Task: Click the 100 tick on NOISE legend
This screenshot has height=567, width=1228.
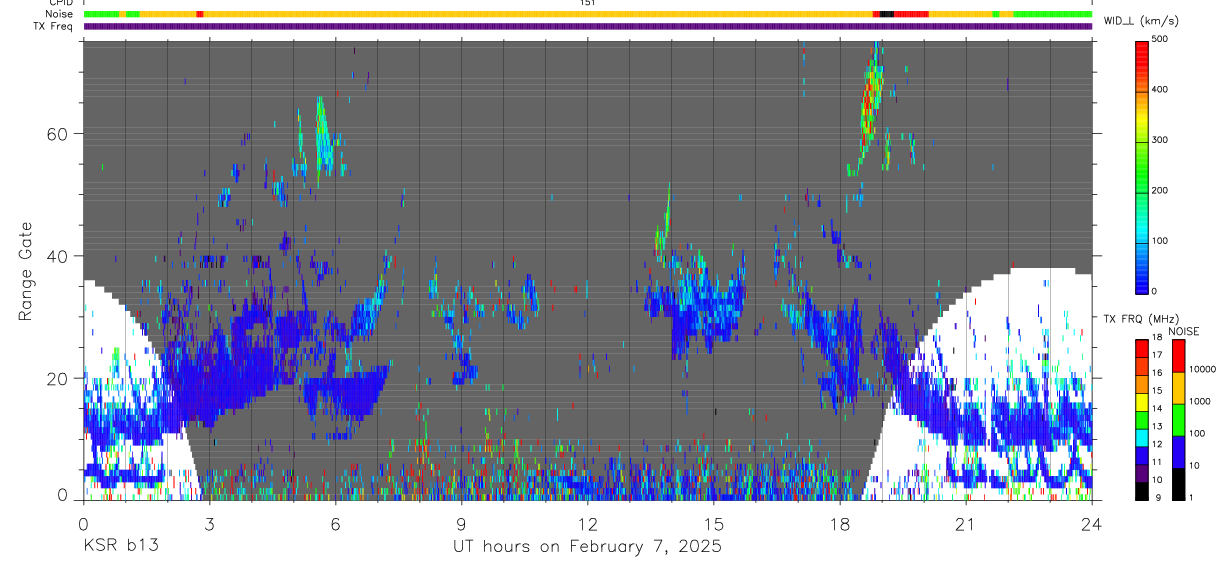Action: (1198, 434)
